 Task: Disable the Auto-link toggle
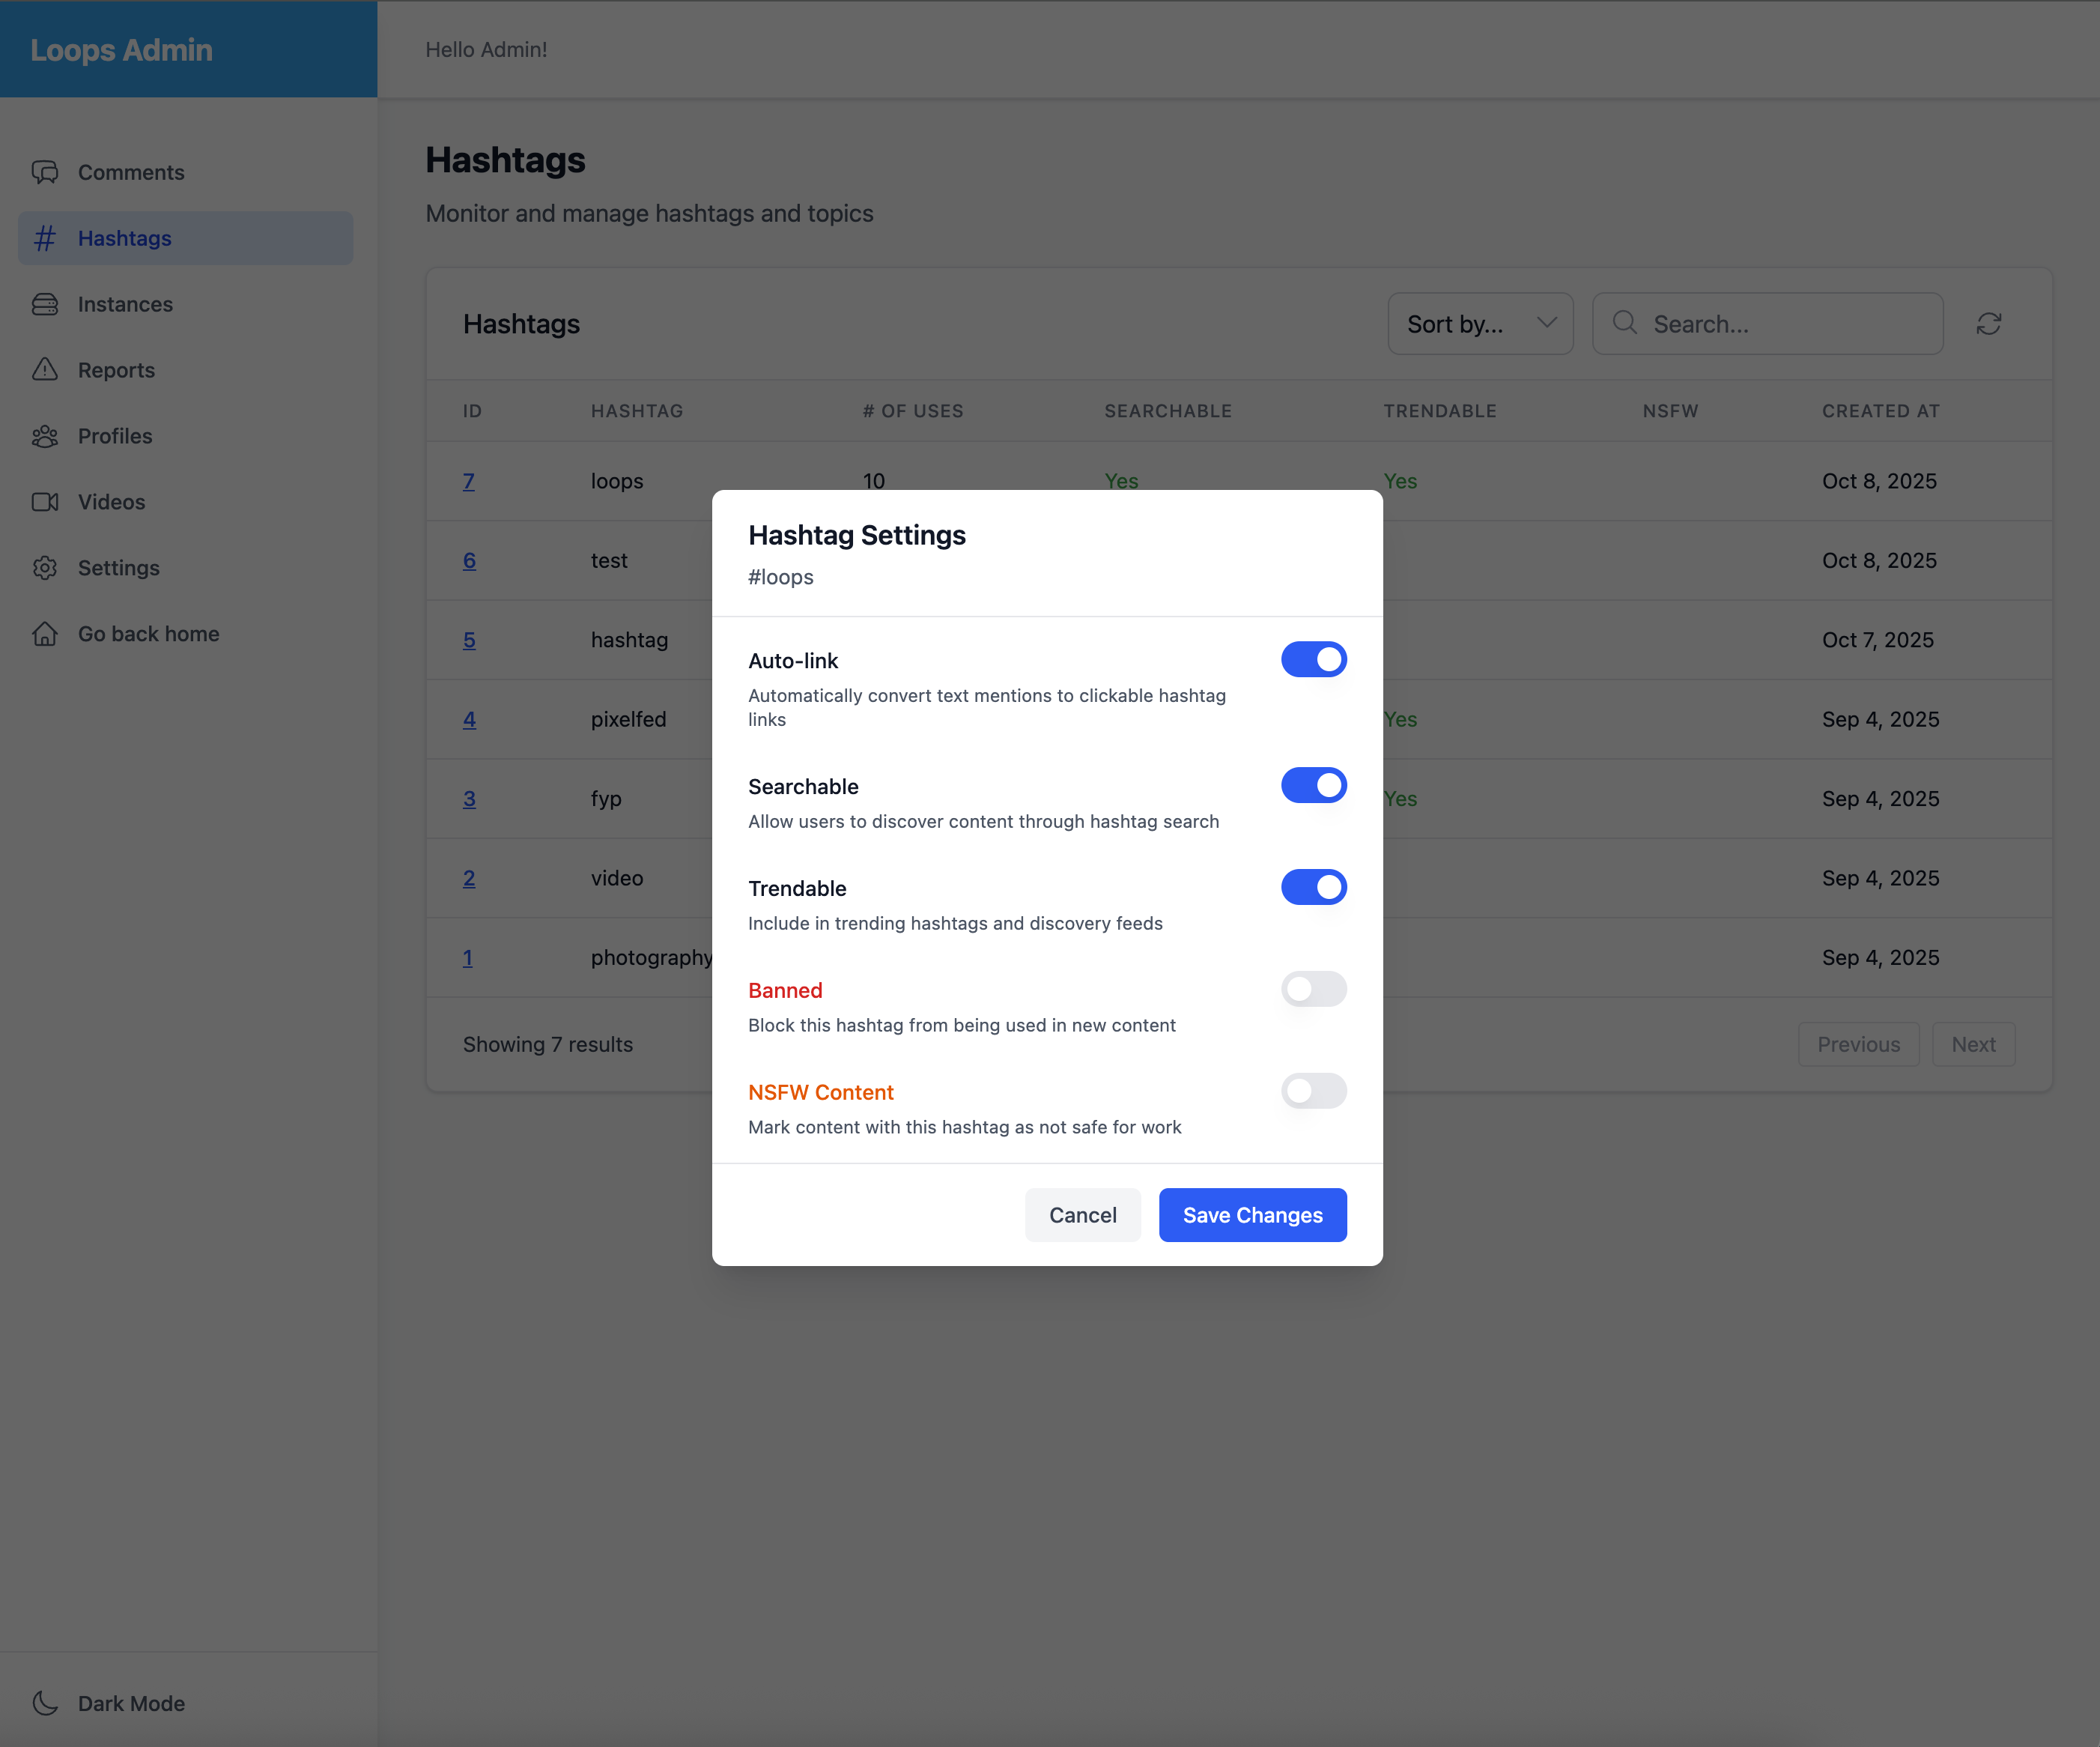[x=1313, y=660]
